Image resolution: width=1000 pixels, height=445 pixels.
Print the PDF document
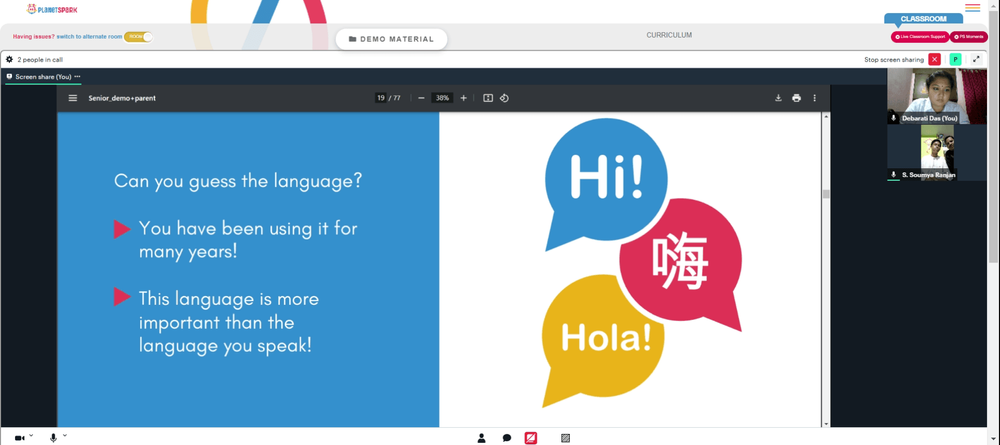796,98
